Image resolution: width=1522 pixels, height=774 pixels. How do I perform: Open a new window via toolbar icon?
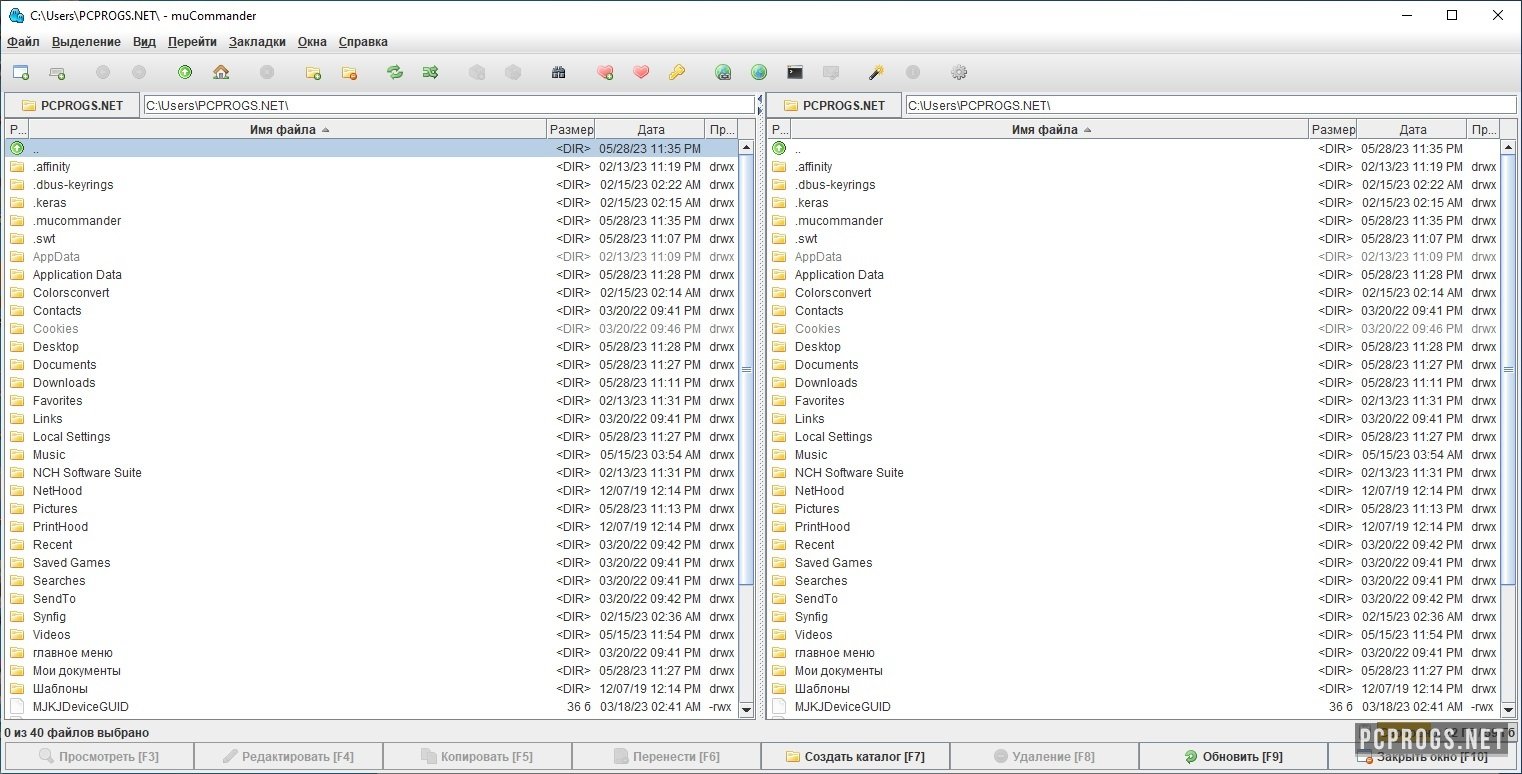[21, 72]
